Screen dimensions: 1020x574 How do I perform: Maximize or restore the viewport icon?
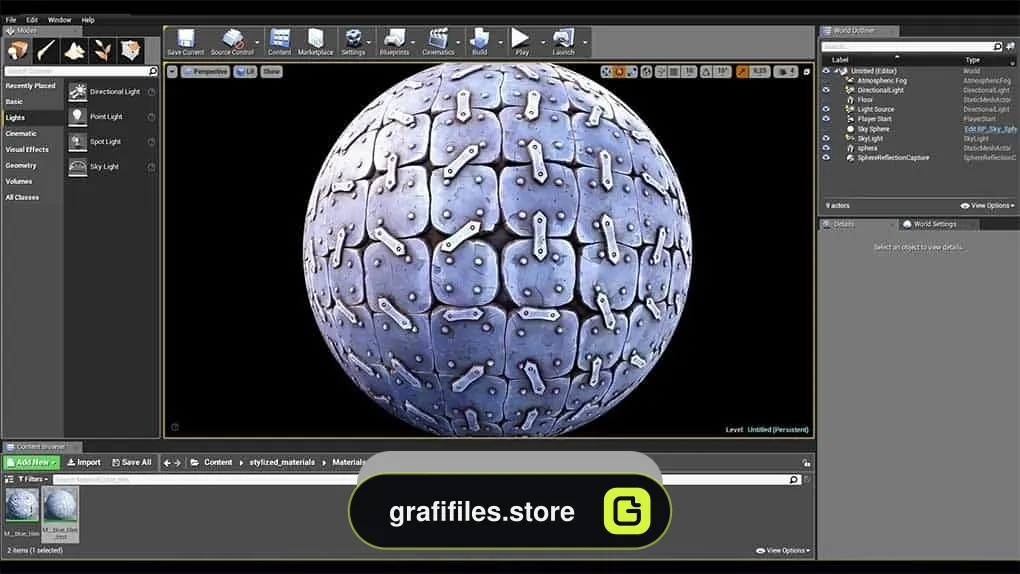tap(807, 72)
